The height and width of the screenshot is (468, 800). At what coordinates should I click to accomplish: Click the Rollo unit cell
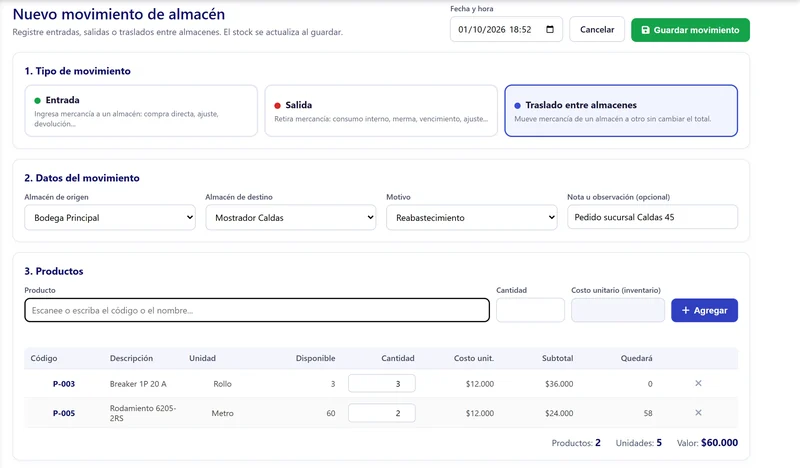point(222,384)
